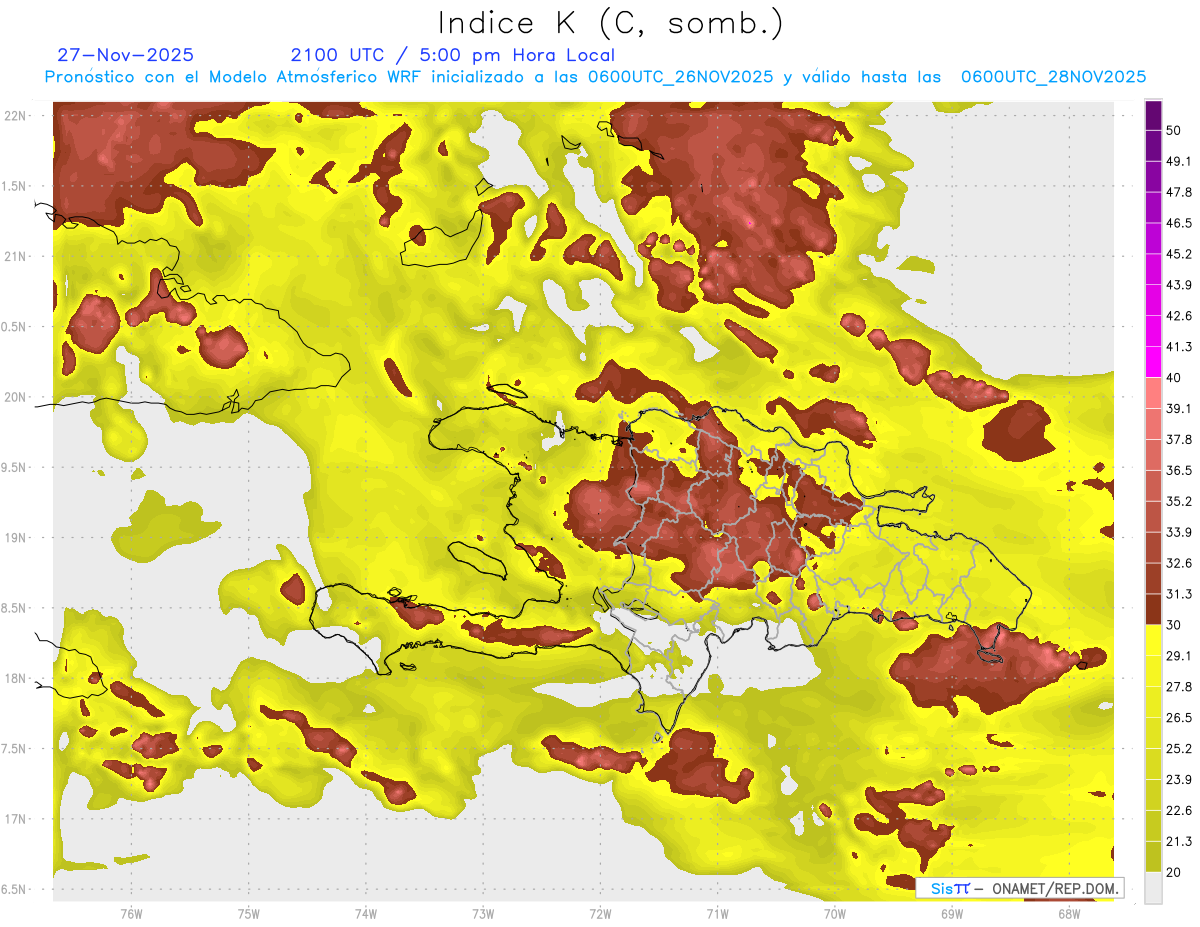Click the 32.6 legend value

pyautogui.click(x=1179, y=563)
